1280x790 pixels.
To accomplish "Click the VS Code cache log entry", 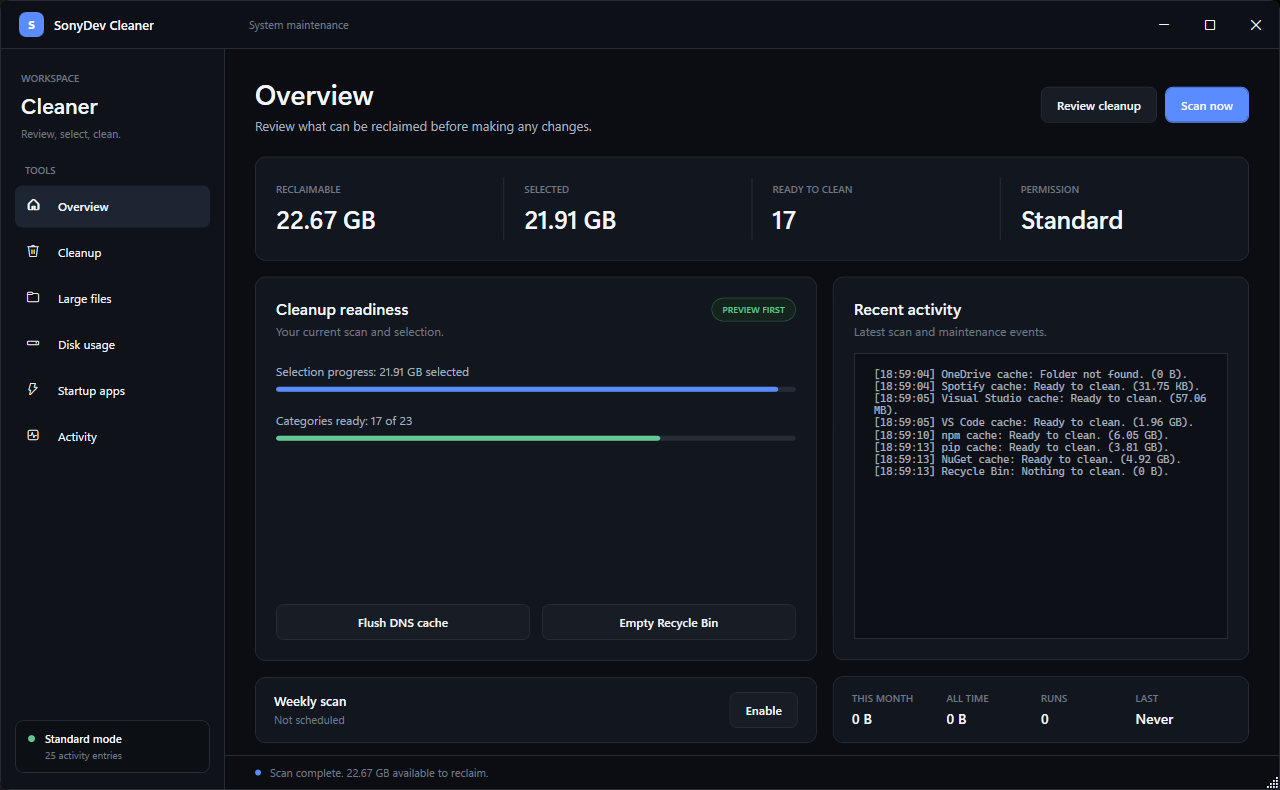I will [1033, 422].
